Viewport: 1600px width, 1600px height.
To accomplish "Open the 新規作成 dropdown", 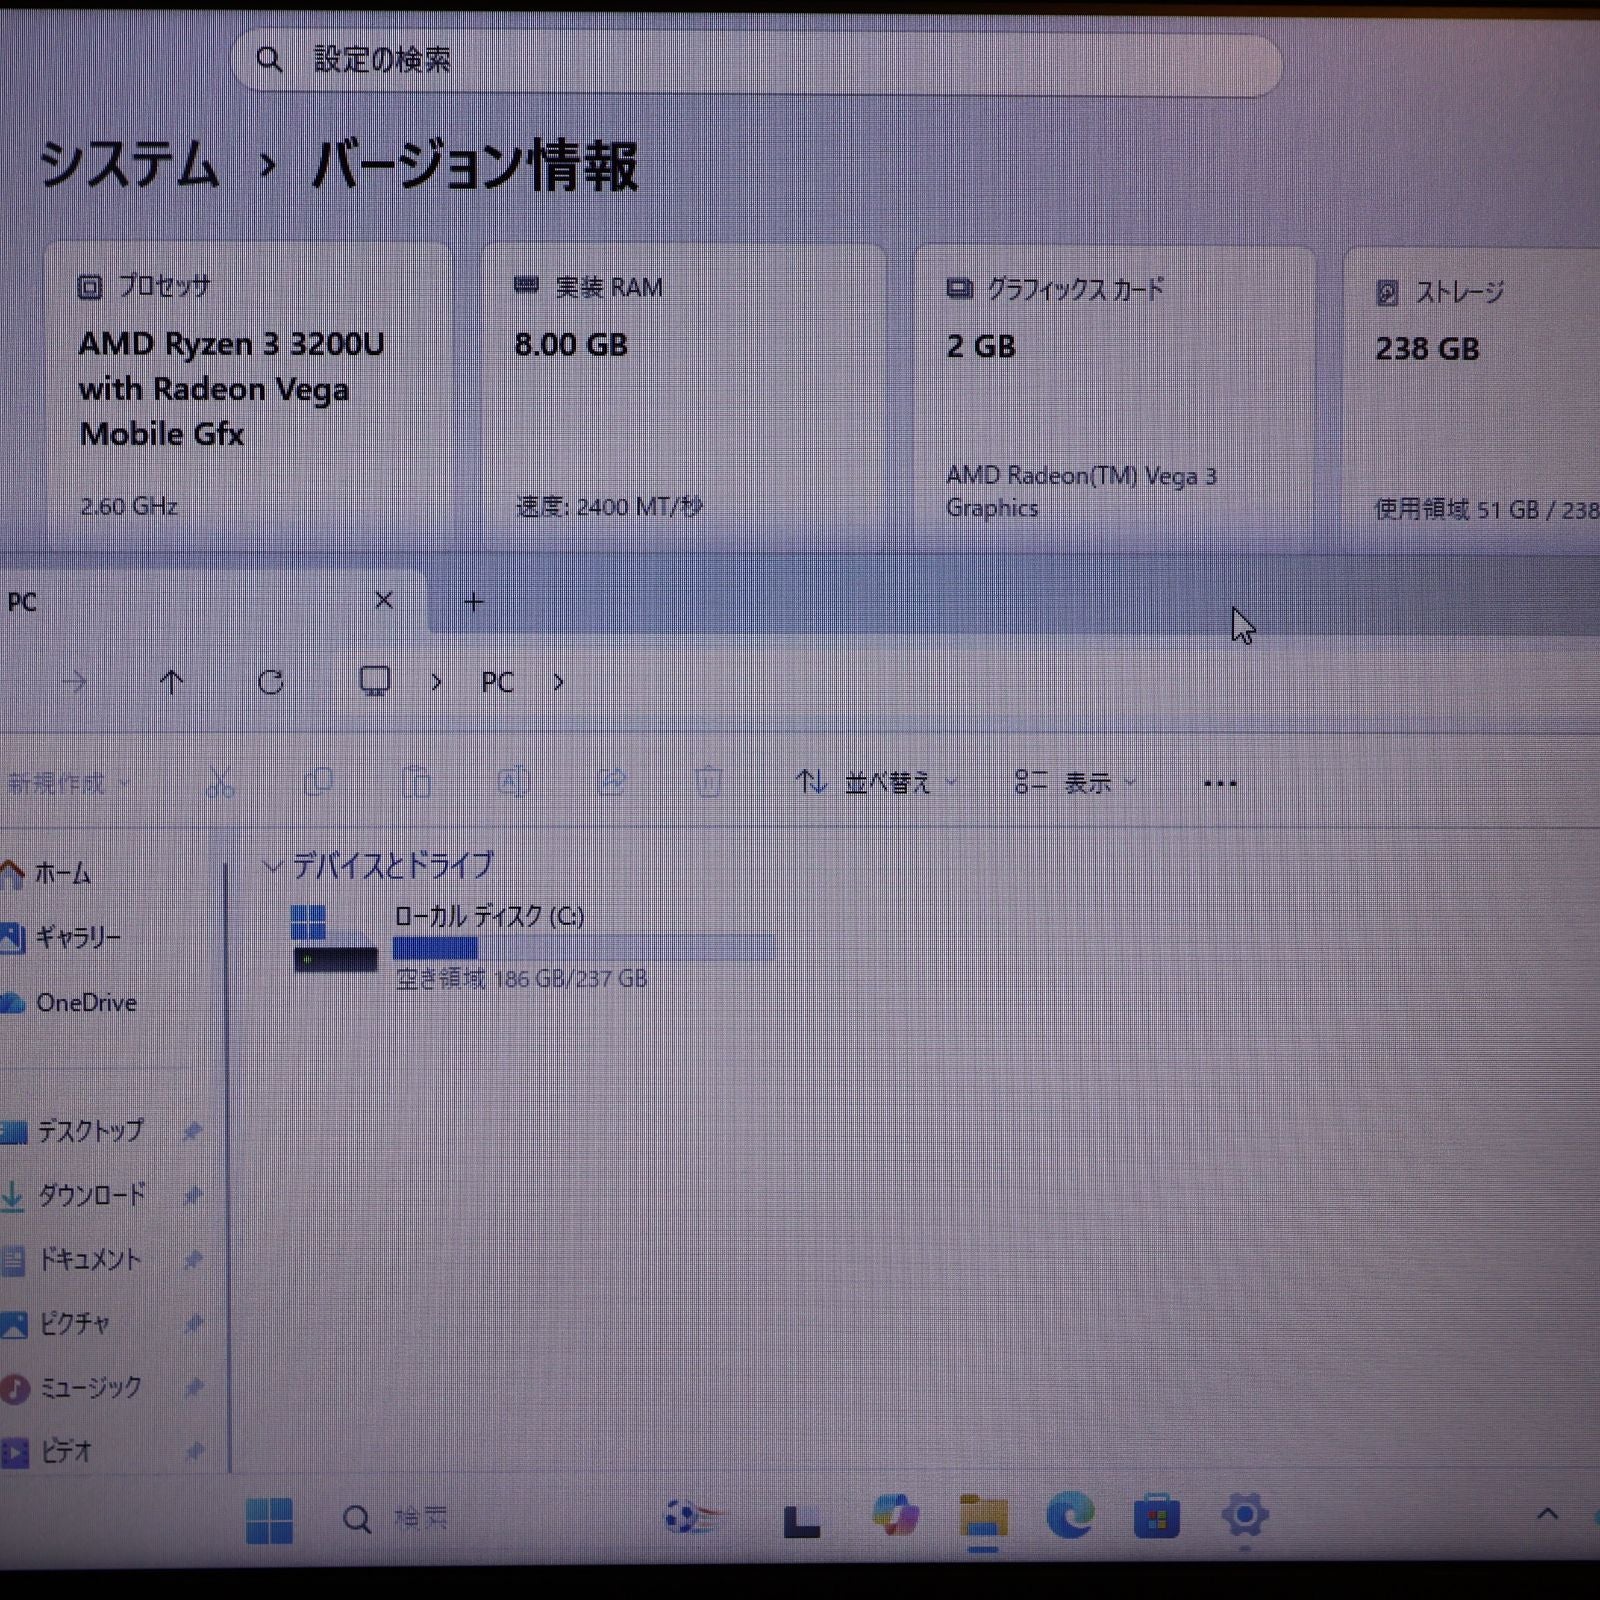I will click(x=68, y=783).
